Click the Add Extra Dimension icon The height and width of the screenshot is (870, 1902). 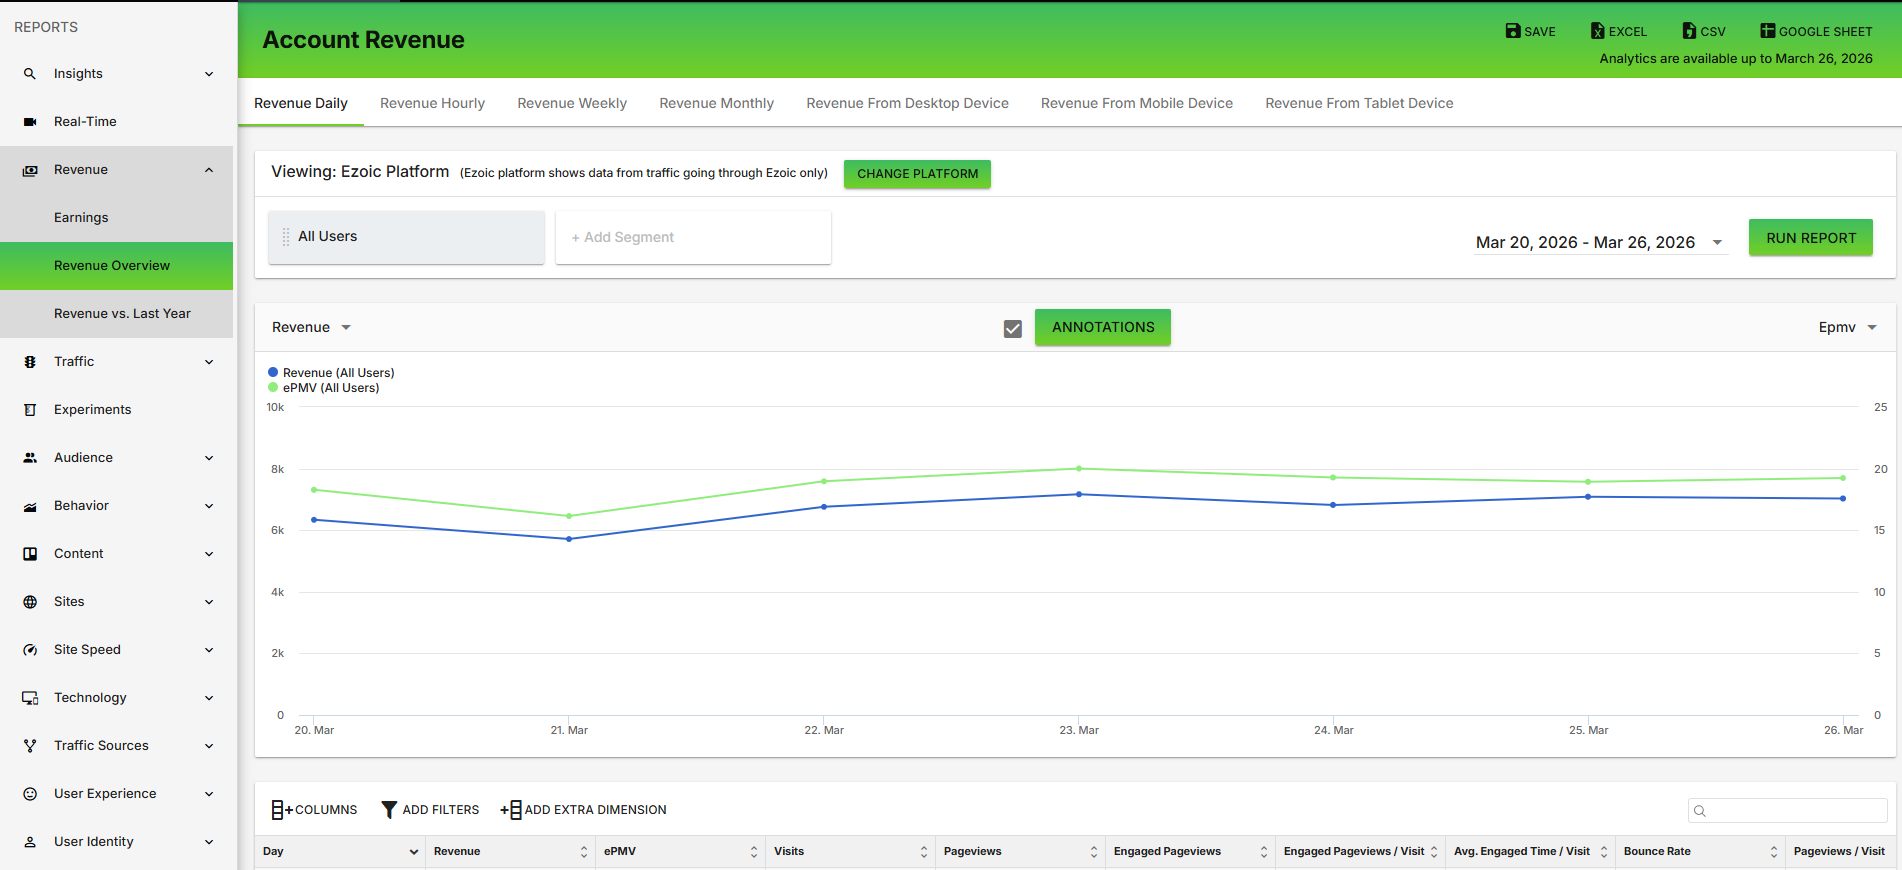click(x=511, y=810)
